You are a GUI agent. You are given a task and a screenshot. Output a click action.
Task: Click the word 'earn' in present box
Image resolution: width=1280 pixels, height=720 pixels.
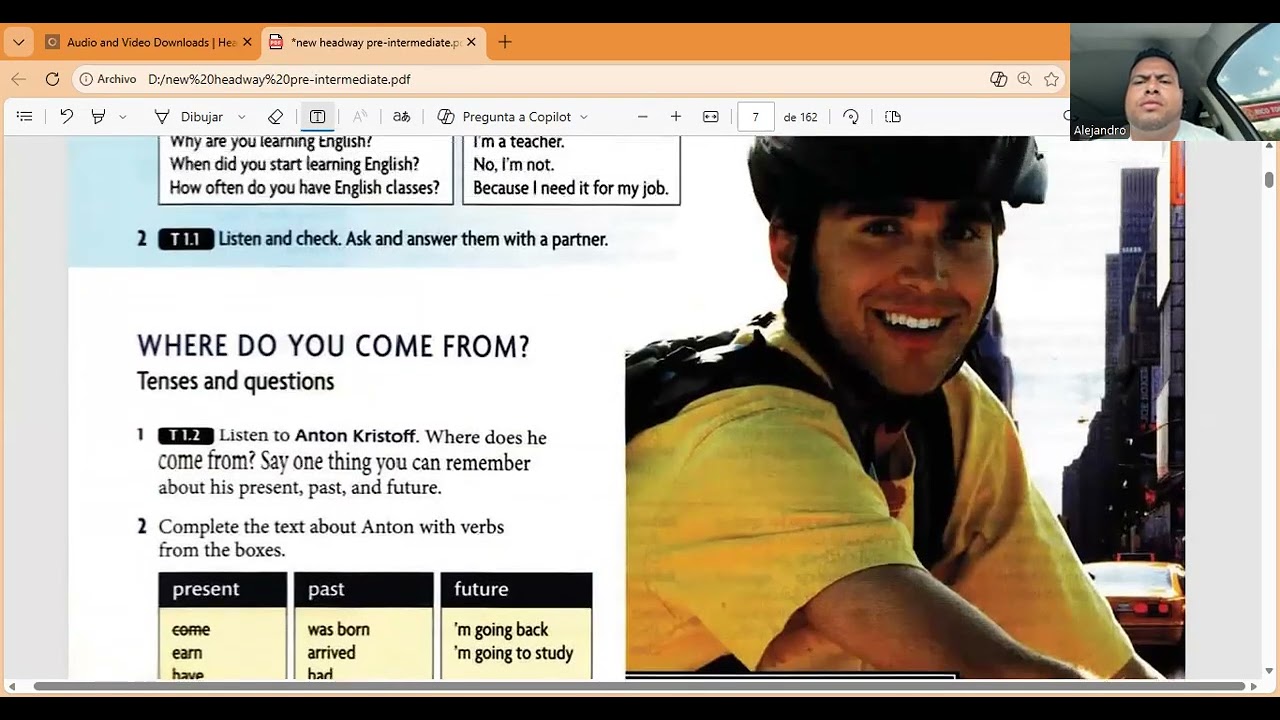pyautogui.click(x=187, y=653)
